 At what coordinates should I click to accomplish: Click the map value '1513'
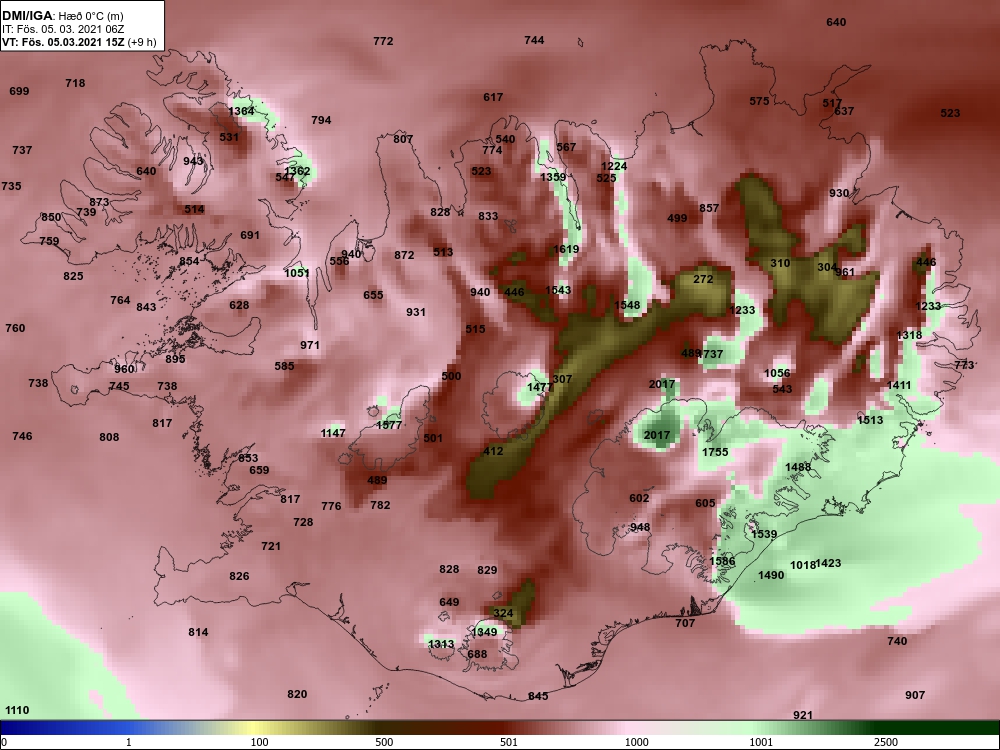(870, 420)
